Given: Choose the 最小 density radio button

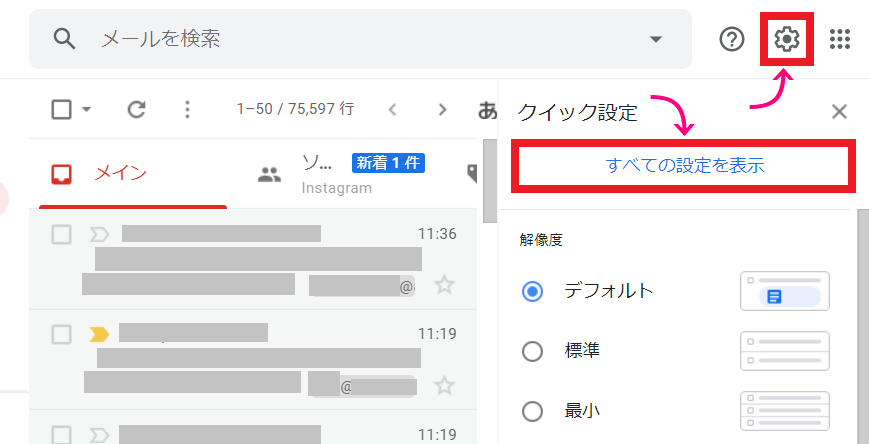Looking at the screenshot, I should click(533, 410).
